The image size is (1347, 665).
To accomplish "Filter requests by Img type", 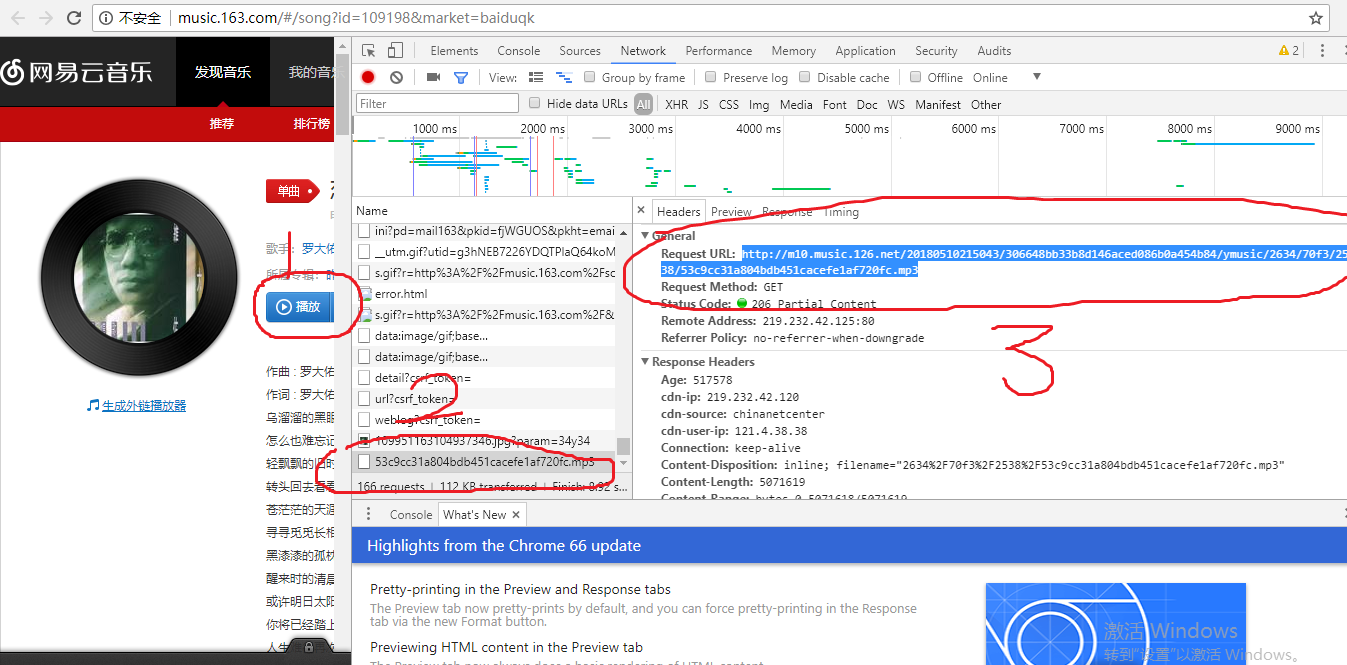I will pyautogui.click(x=759, y=104).
